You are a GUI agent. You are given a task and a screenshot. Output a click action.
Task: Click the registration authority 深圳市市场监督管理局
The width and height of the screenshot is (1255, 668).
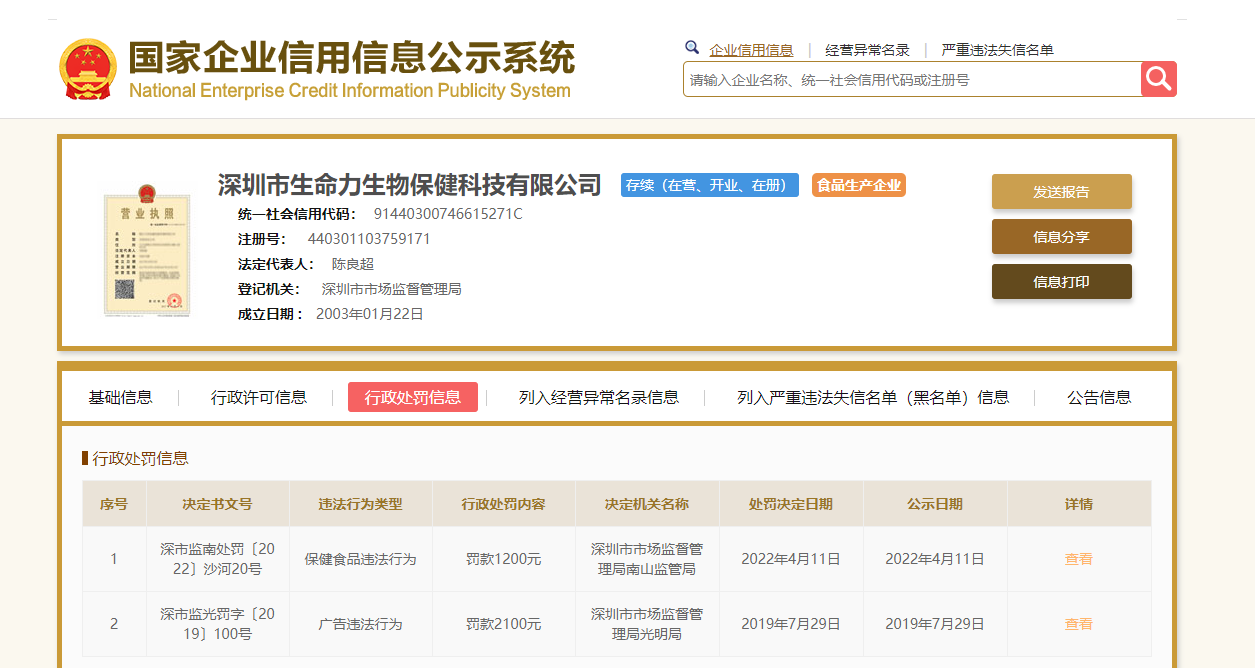click(x=391, y=289)
